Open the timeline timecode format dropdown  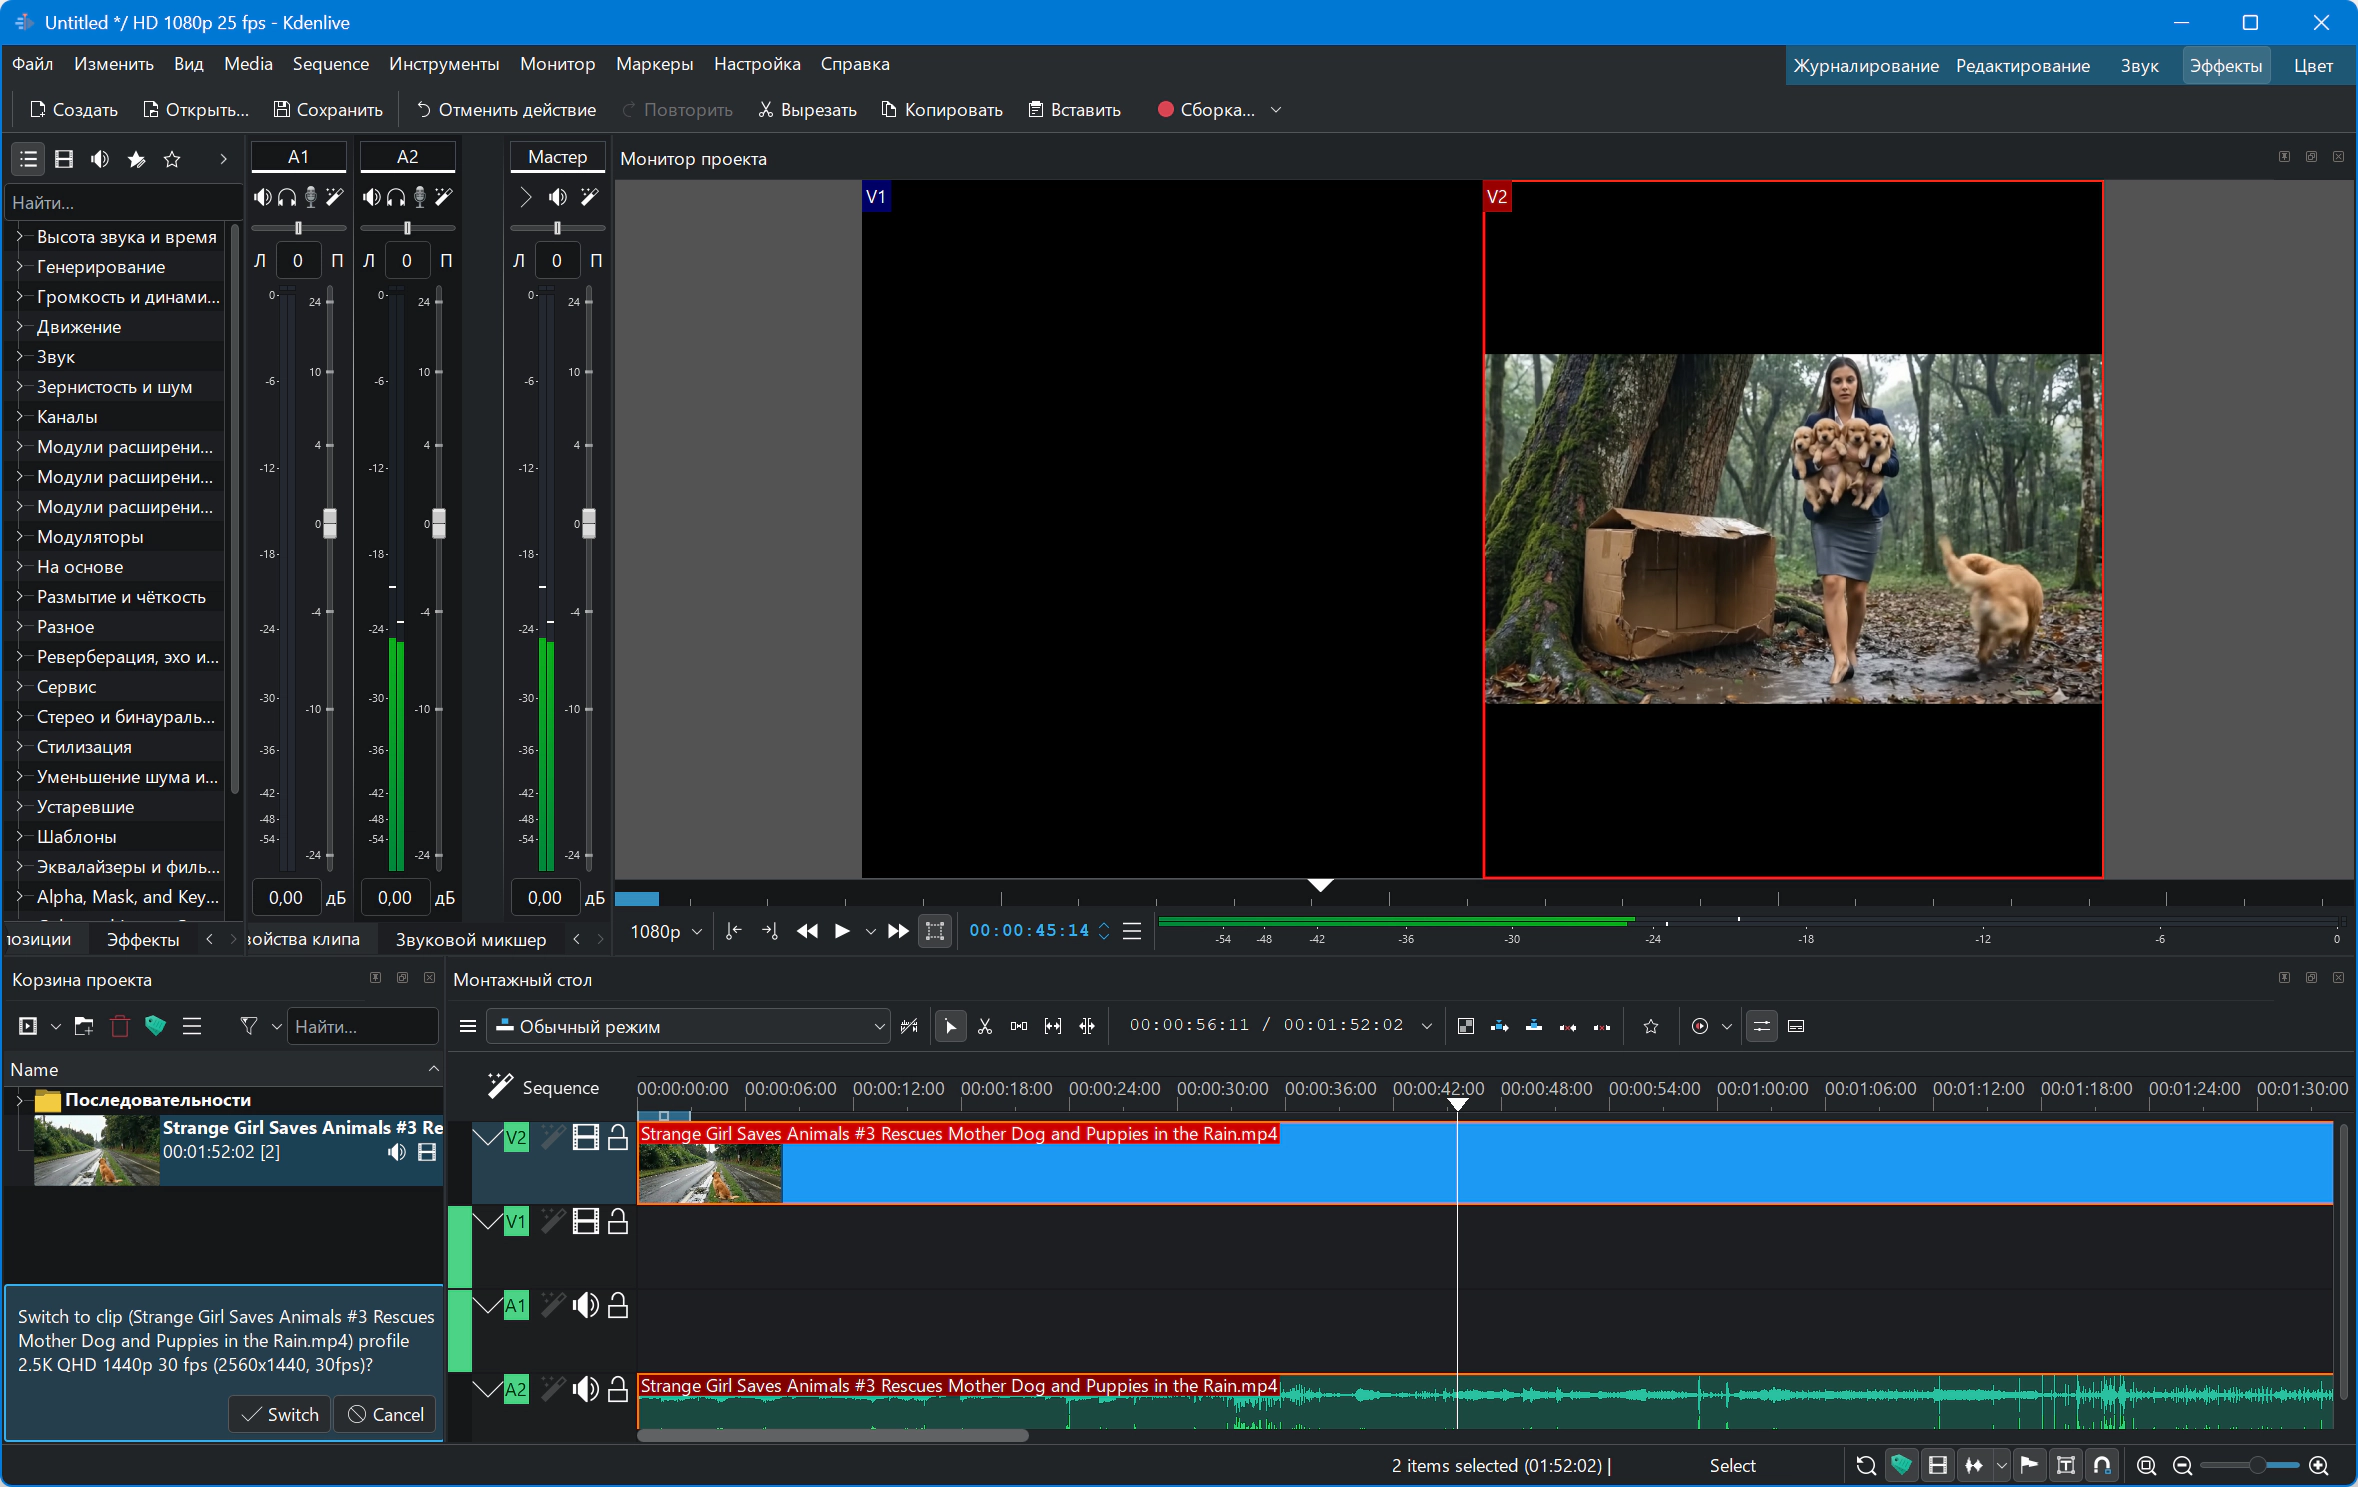click(x=1427, y=1026)
